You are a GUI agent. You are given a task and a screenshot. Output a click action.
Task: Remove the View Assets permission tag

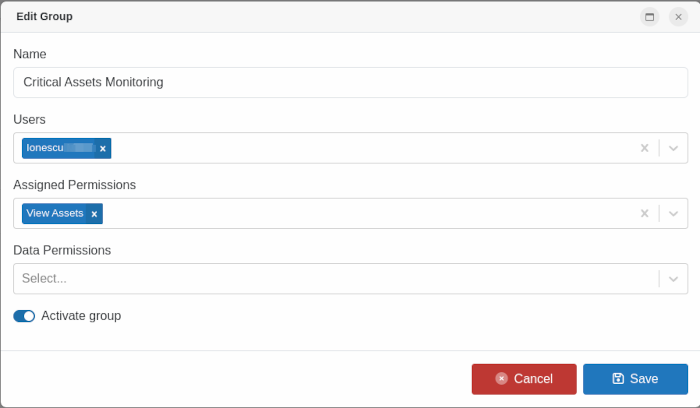[x=94, y=214]
